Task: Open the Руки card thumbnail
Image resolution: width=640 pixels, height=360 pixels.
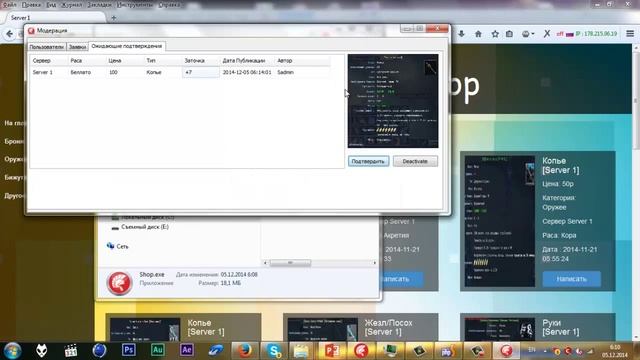Action: pos(500,329)
